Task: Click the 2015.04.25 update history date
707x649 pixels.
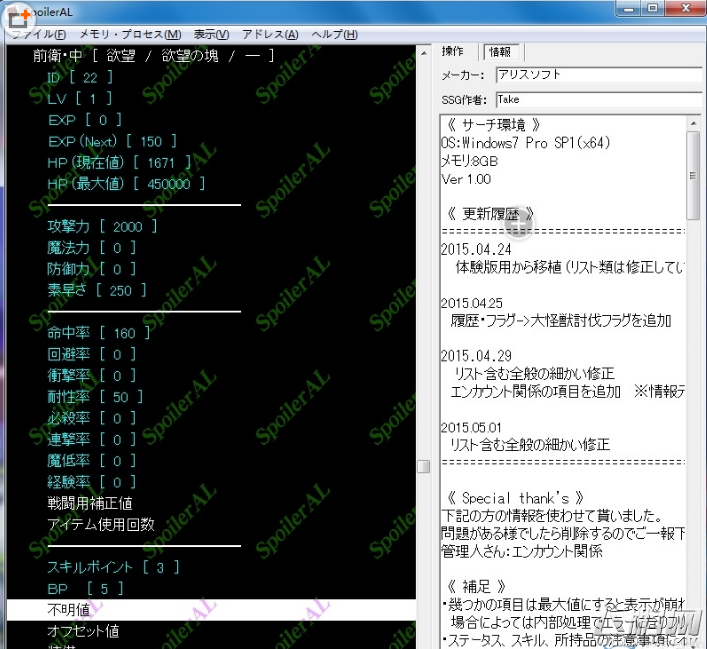Action: coord(472,303)
